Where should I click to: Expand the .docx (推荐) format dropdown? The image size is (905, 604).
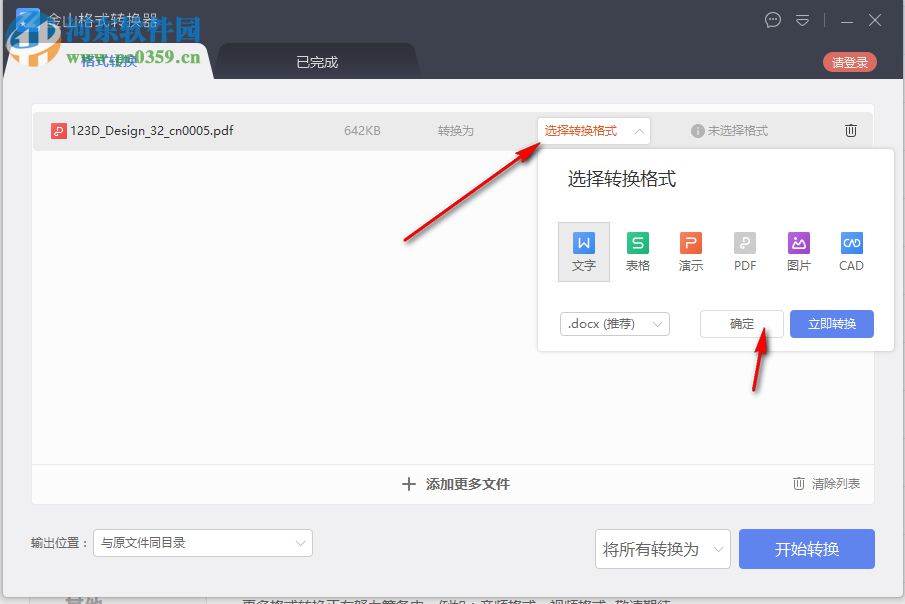[x=615, y=324]
